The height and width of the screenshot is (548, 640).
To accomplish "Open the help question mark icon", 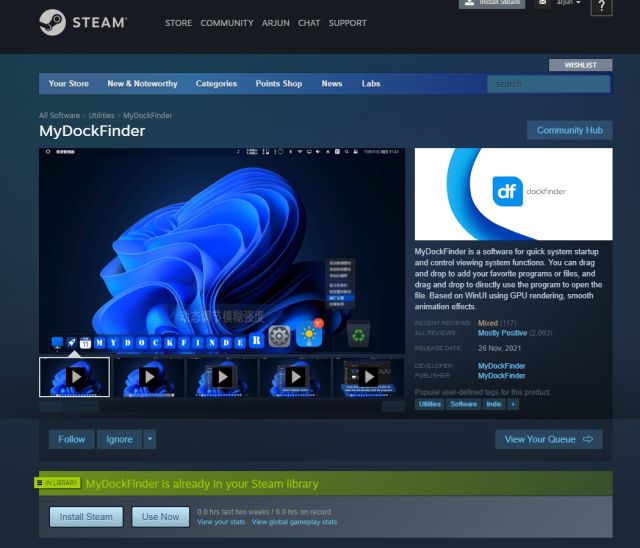I will 601,7.
